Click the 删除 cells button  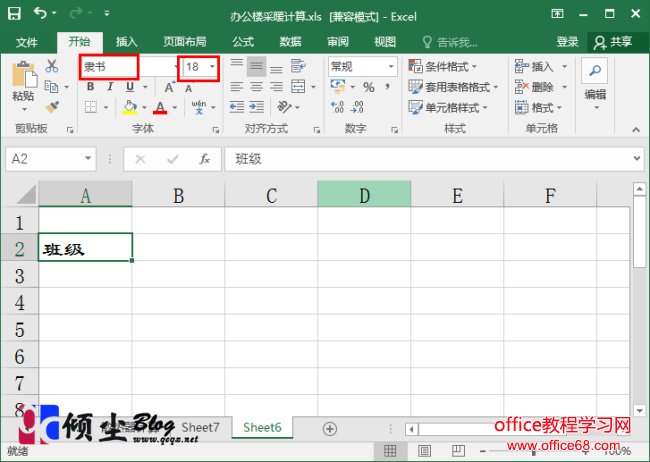click(541, 87)
